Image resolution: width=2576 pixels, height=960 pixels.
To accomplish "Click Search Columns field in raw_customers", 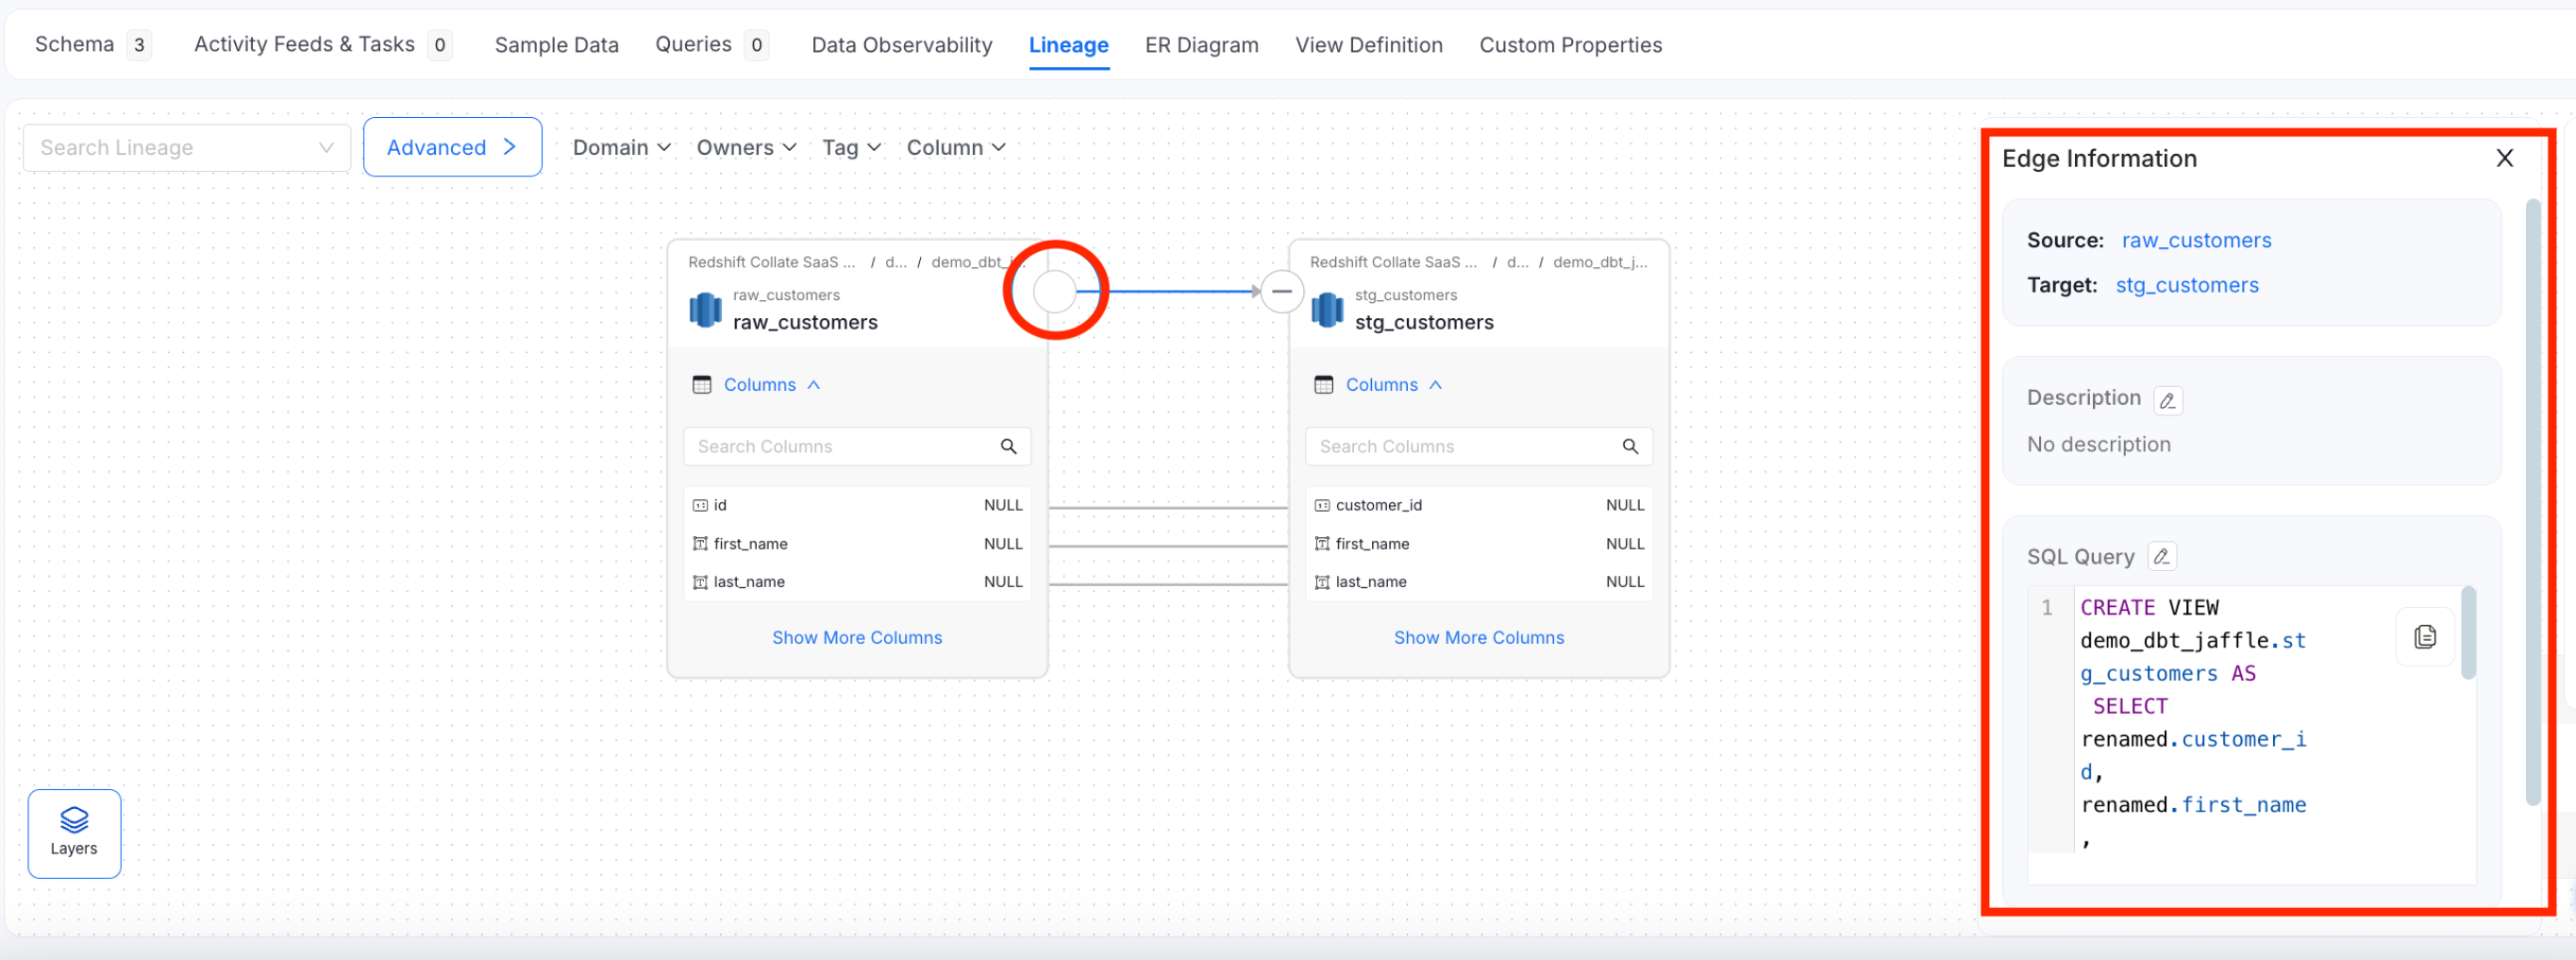I will pyautogui.click(x=857, y=447).
